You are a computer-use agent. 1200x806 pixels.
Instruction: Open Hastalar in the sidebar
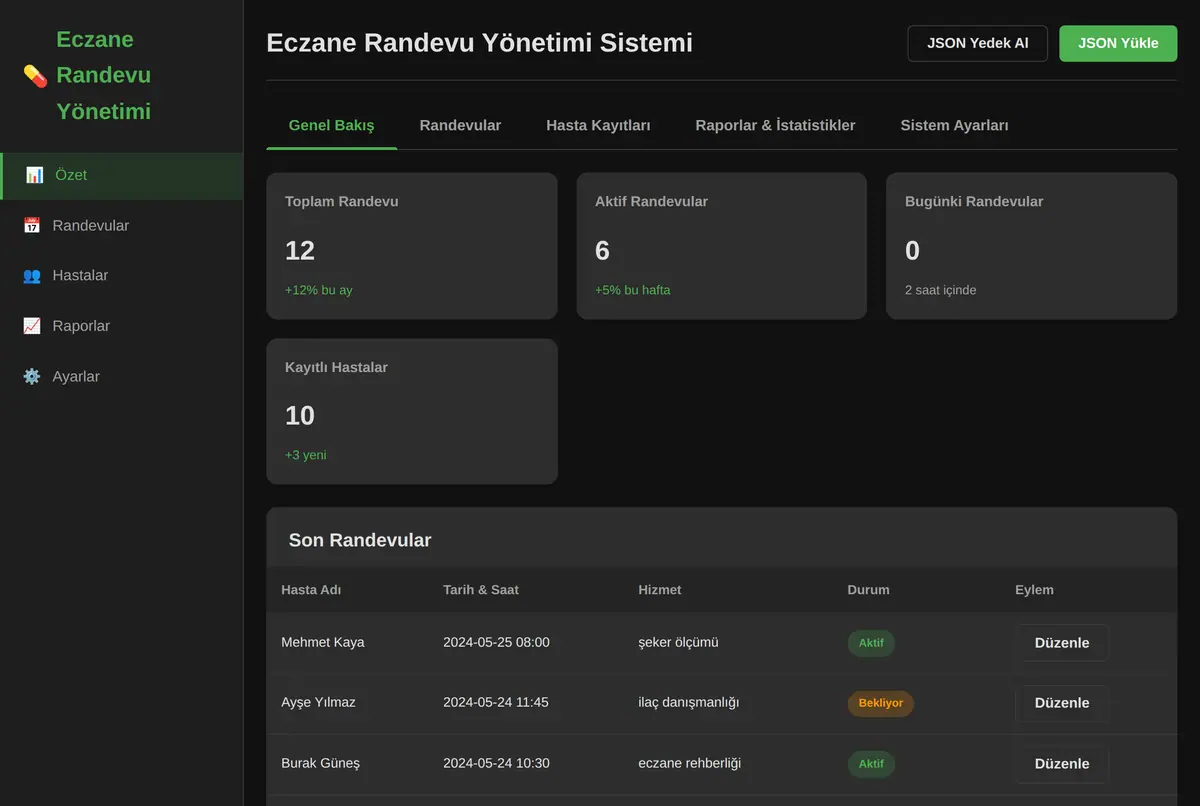click(x=121, y=276)
